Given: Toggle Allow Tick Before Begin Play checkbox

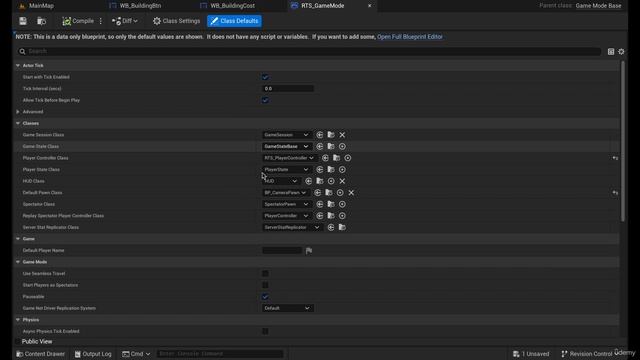Looking at the screenshot, I should point(265,100).
